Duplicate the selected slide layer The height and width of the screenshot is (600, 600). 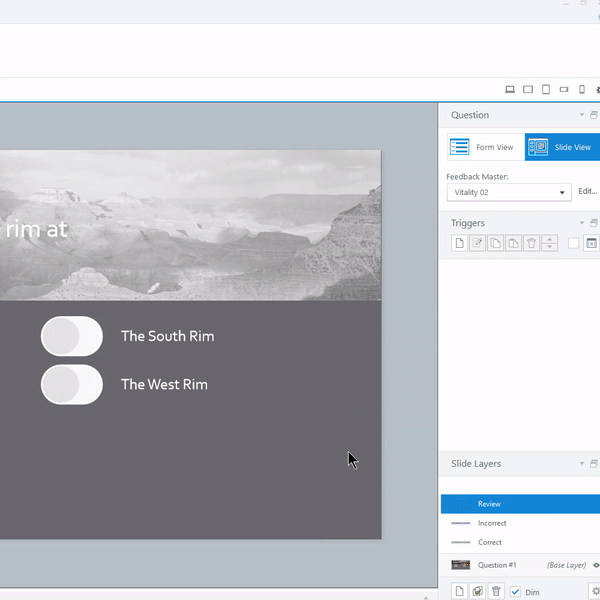pos(477,591)
